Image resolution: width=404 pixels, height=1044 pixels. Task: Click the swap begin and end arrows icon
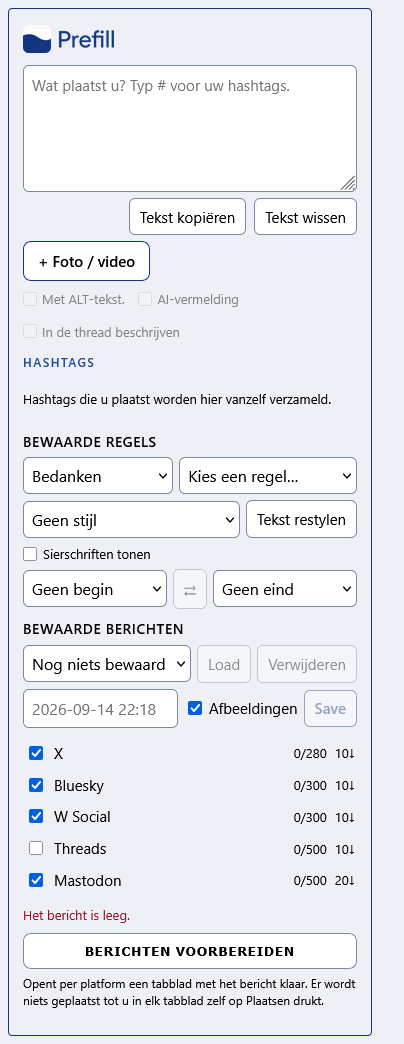pyautogui.click(x=190, y=589)
